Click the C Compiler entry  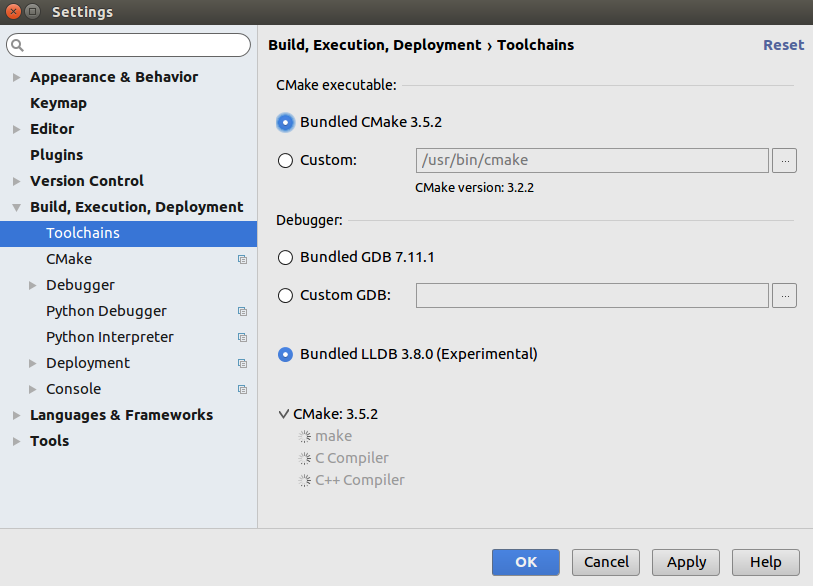pyautogui.click(x=352, y=458)
